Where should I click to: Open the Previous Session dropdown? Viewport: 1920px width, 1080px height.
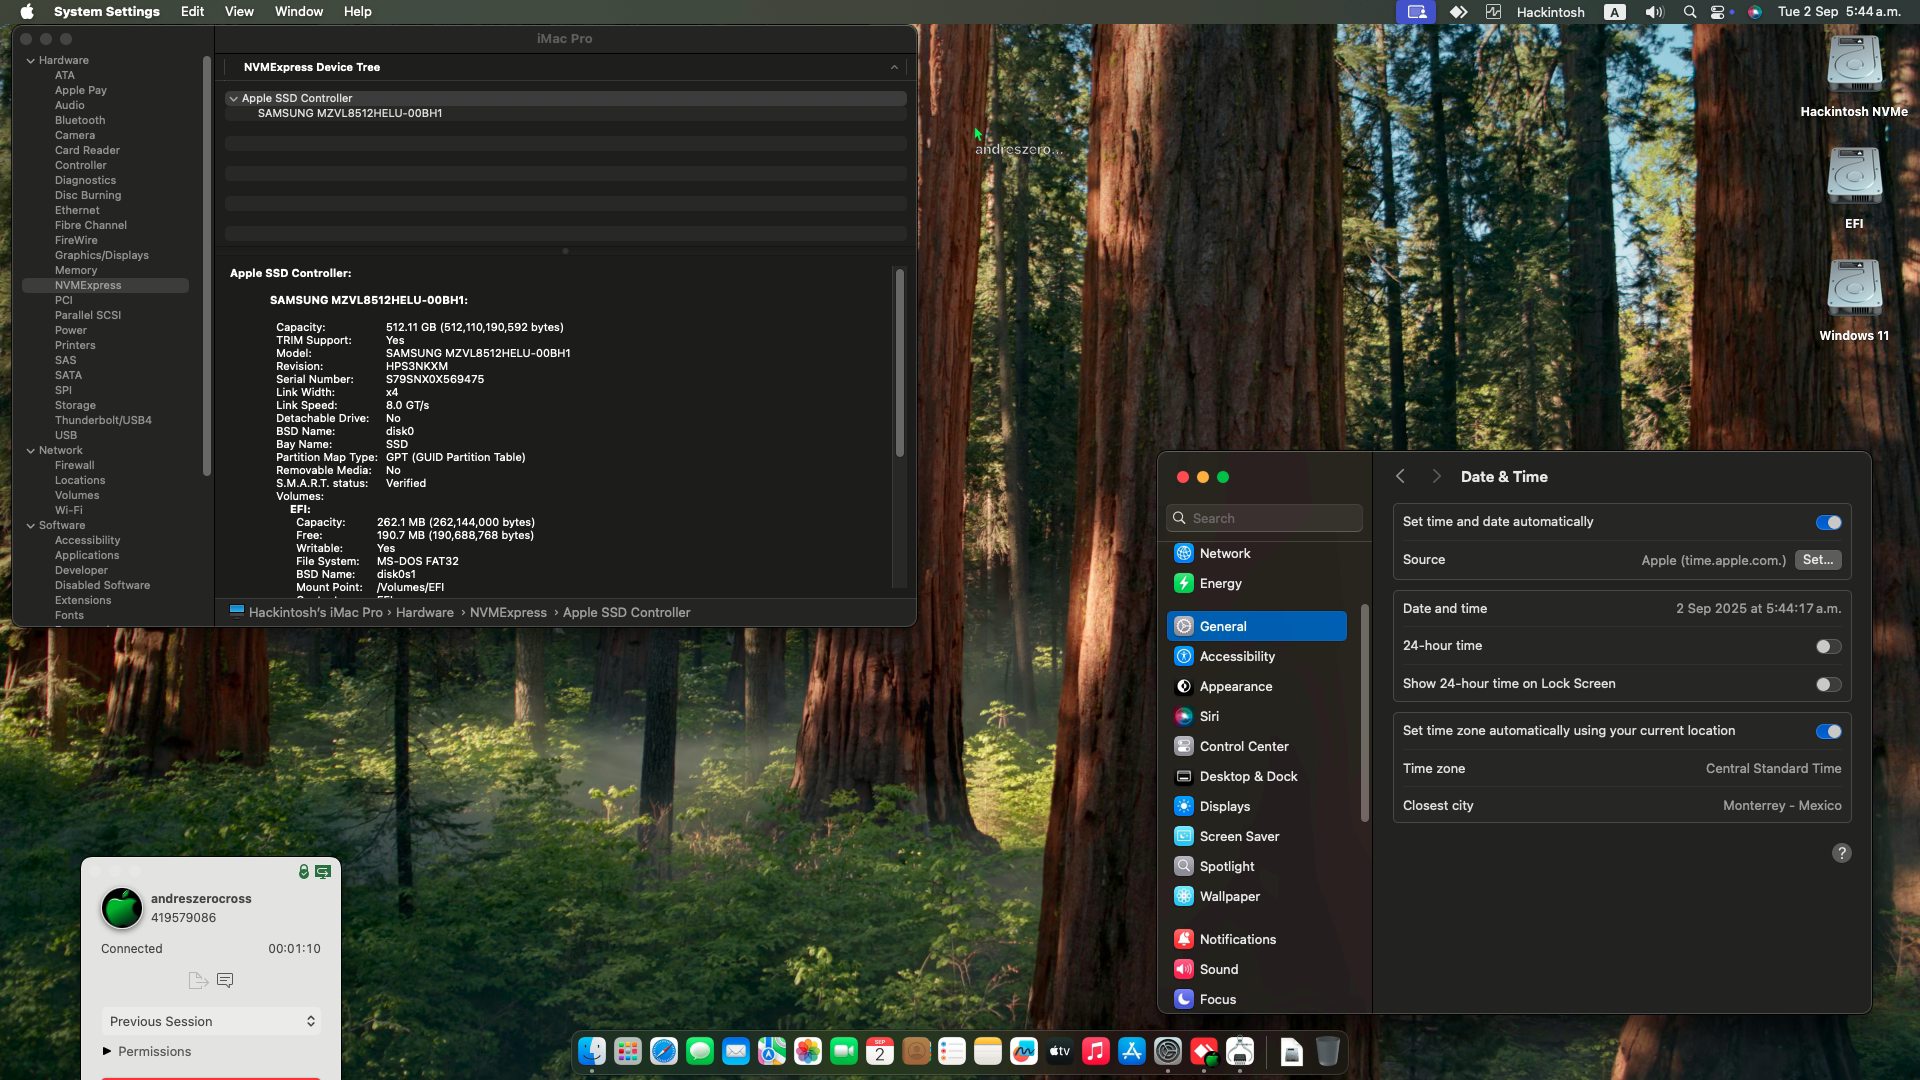coord(211,1021)
